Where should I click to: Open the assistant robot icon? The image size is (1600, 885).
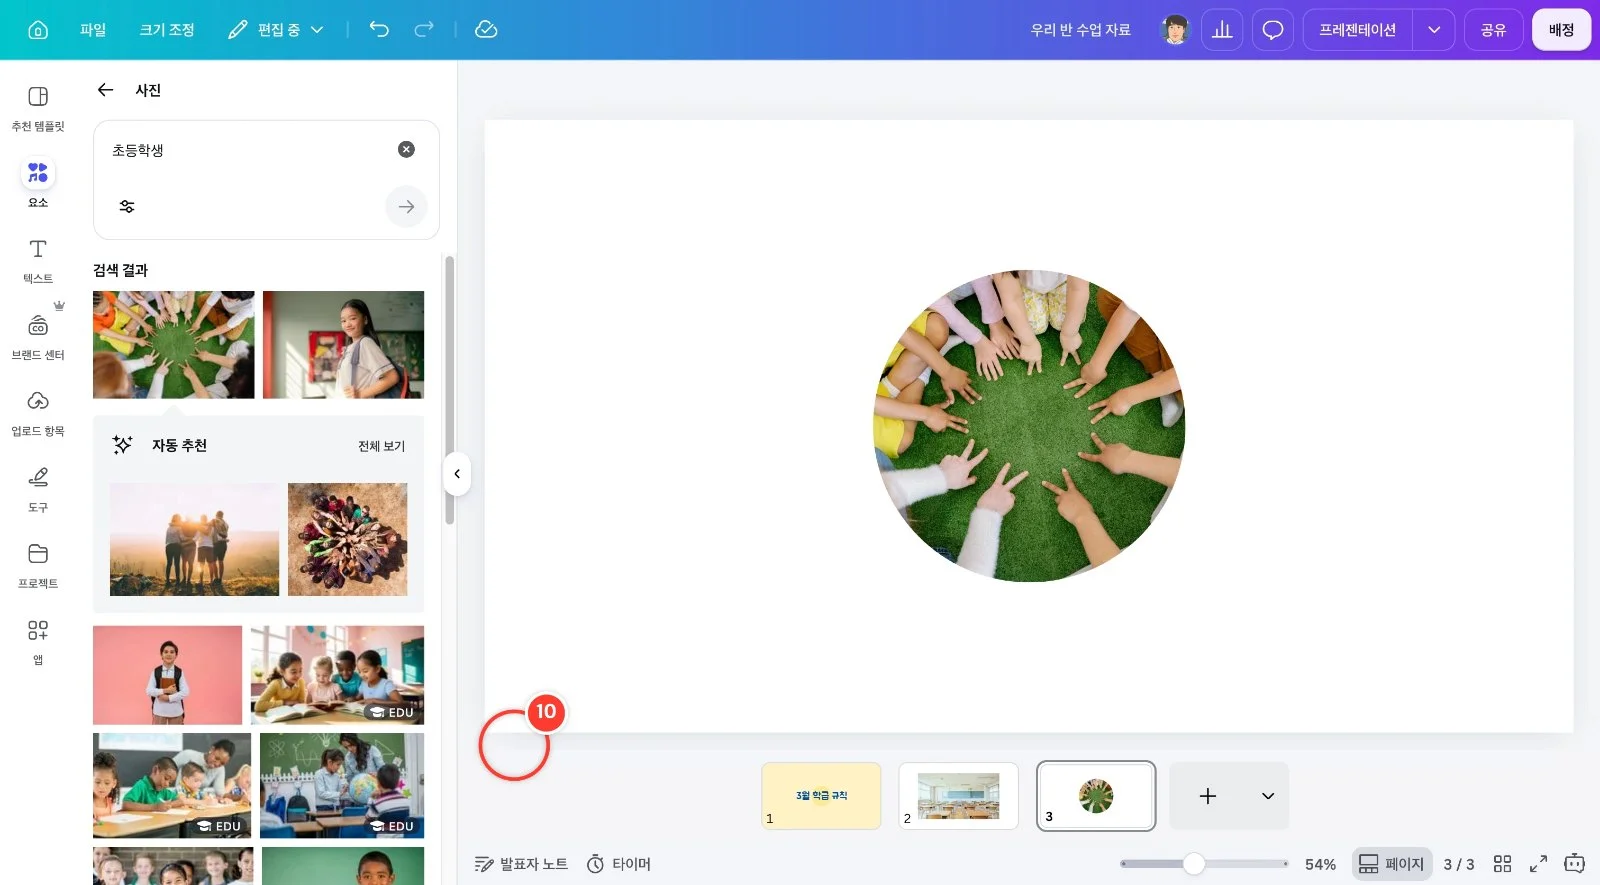tap(1574, 864)
